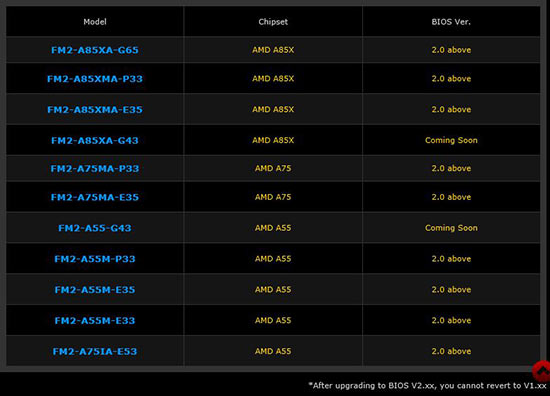550x396 pixels.
Task: Open the FM2-A55-G43 model link
Action: click(95, 228)
